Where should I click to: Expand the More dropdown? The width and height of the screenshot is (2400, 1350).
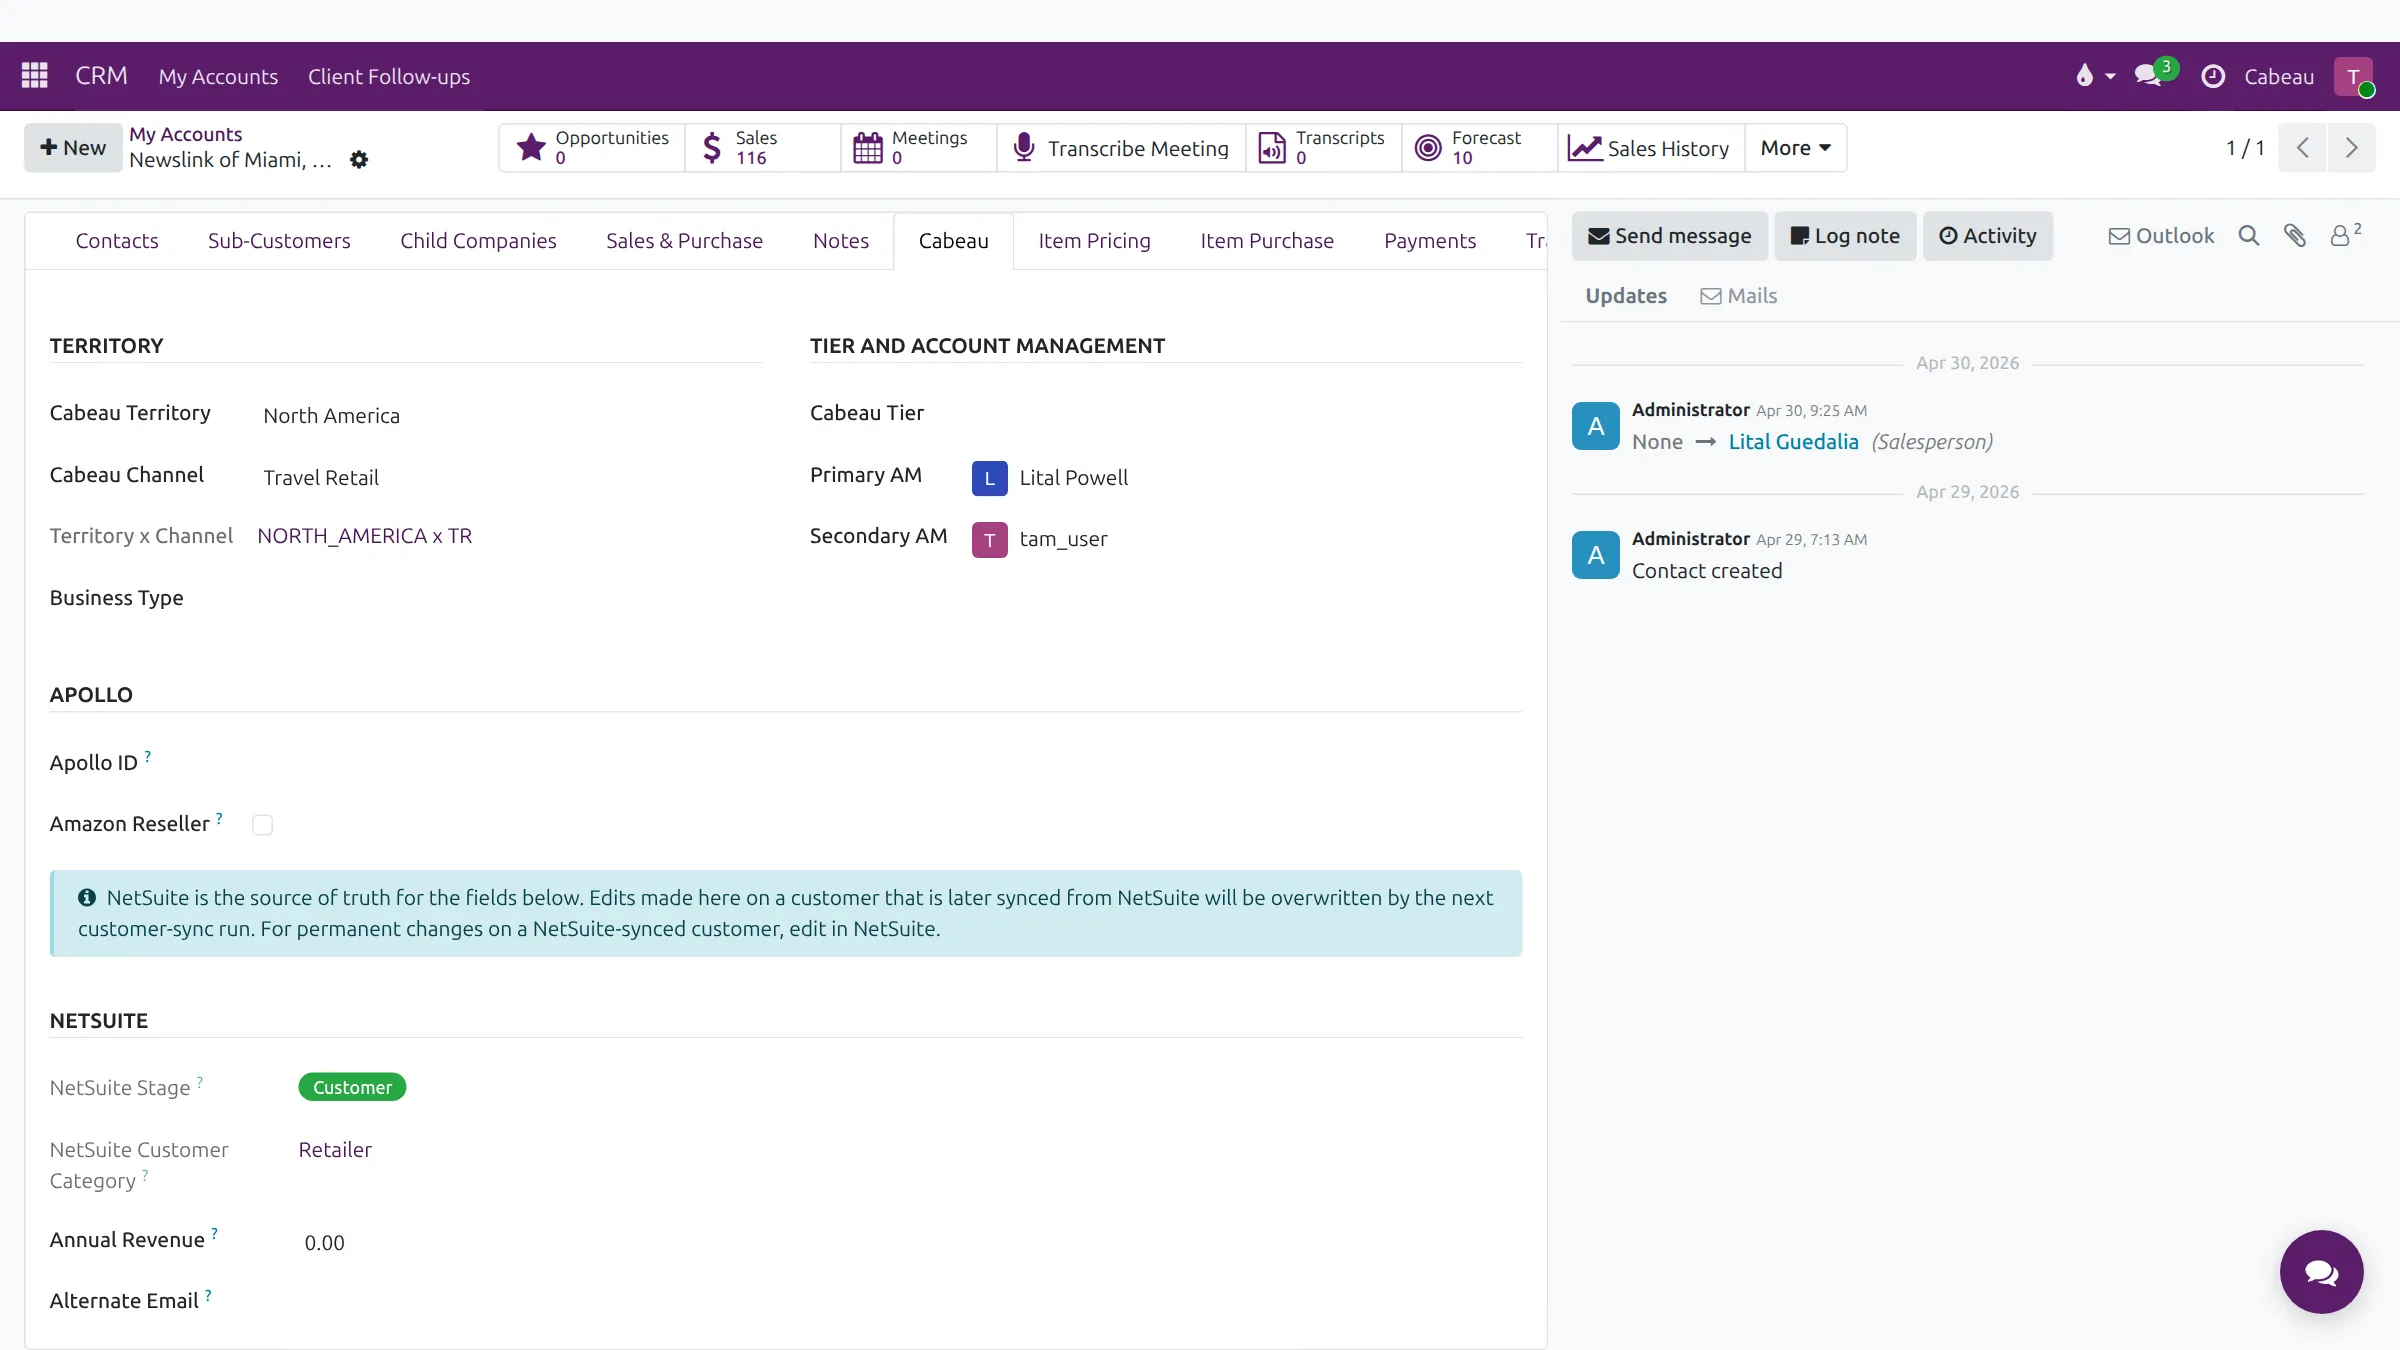[x=1796, y=148]
